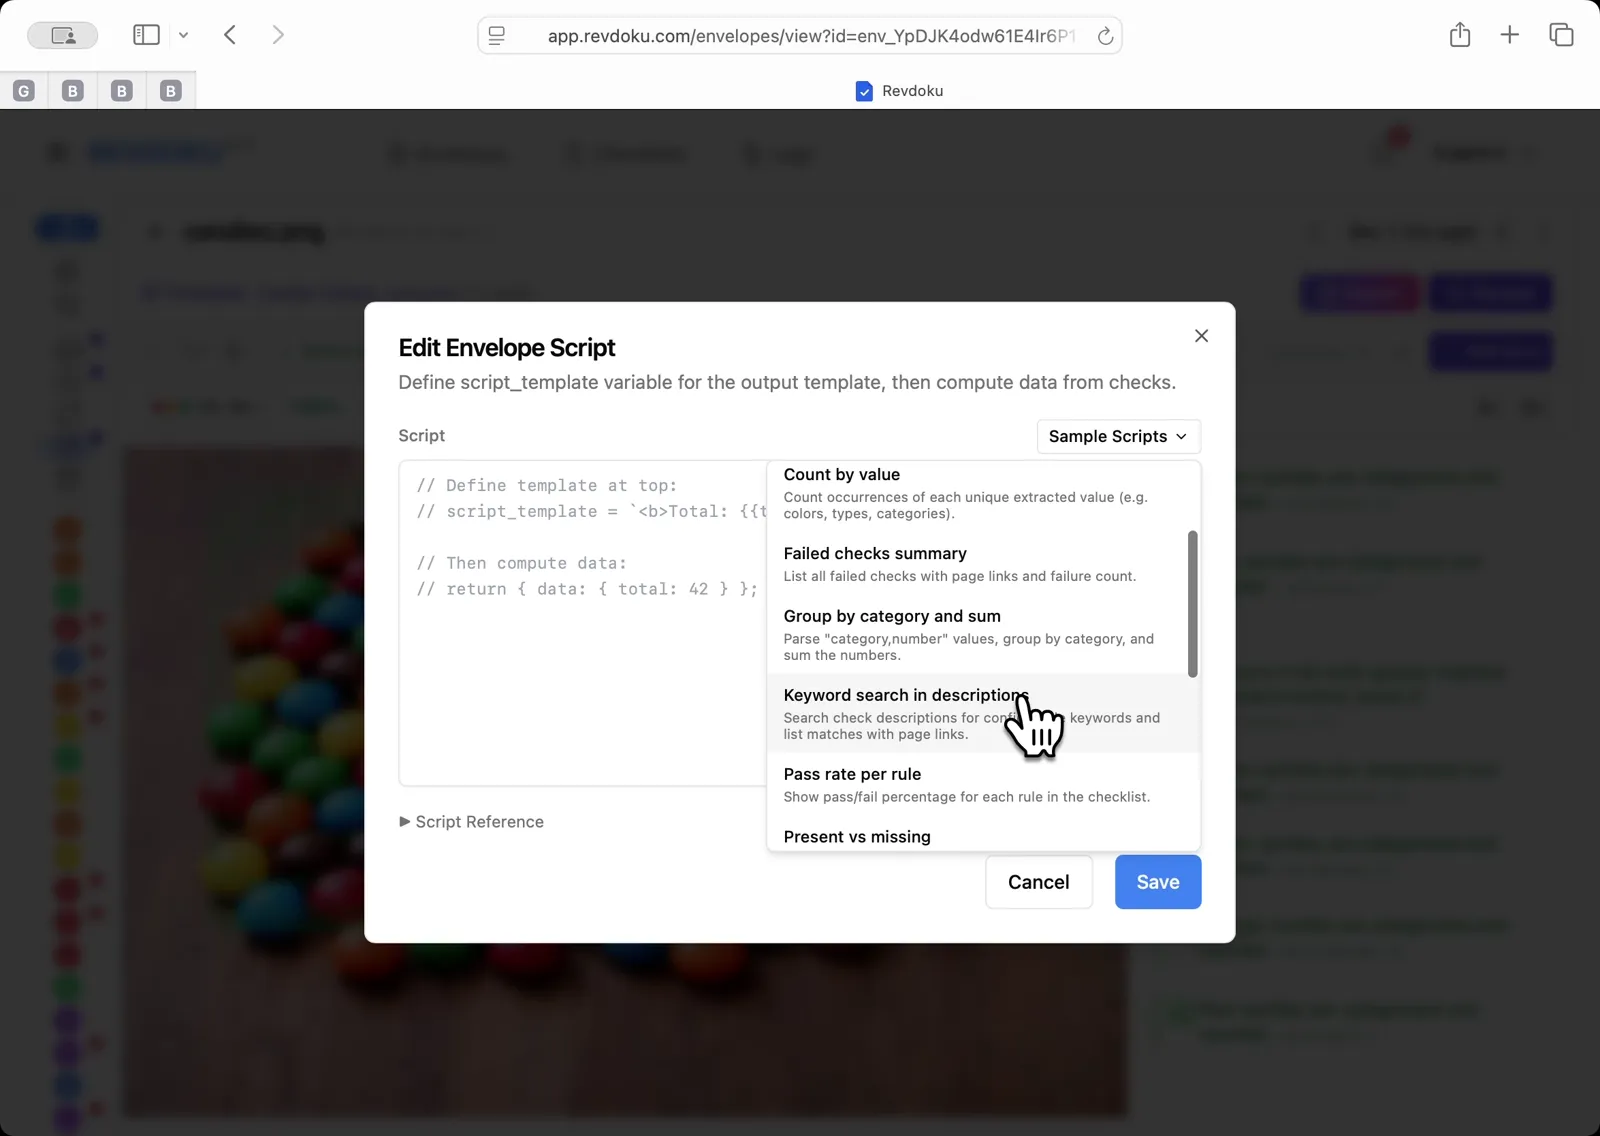
Task: Choose Failed checks summary script
Action: click(x=965, y=564)
